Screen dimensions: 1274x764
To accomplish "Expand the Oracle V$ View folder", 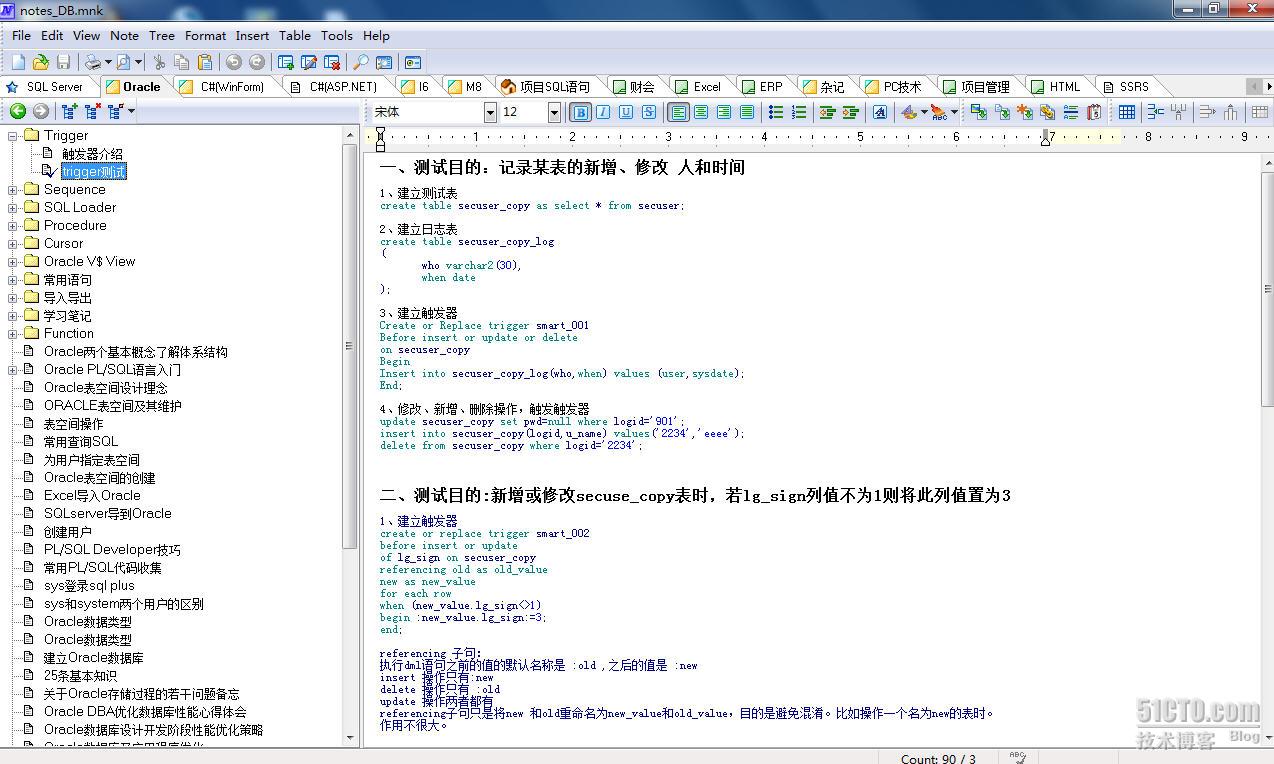I will (x=13, y=261).
